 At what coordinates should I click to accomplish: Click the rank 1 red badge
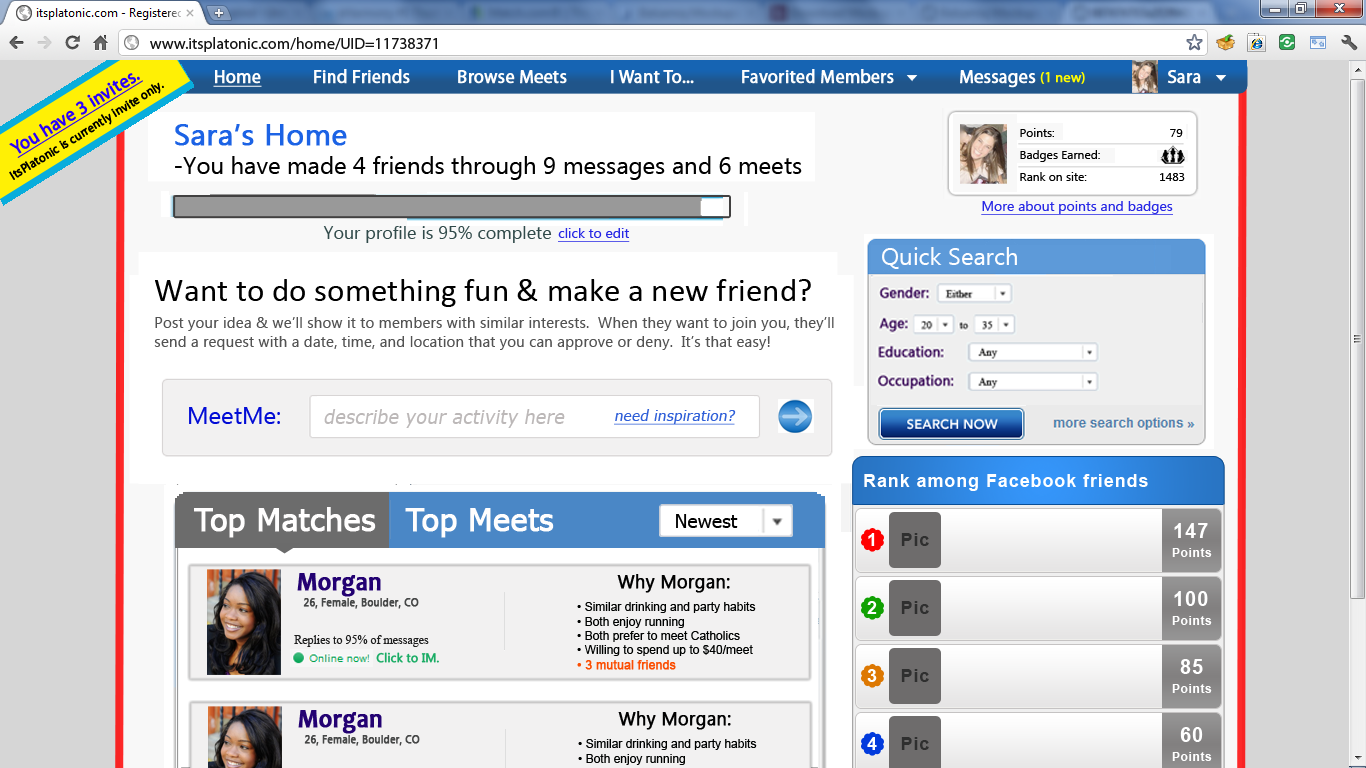(x=872, y=540)
